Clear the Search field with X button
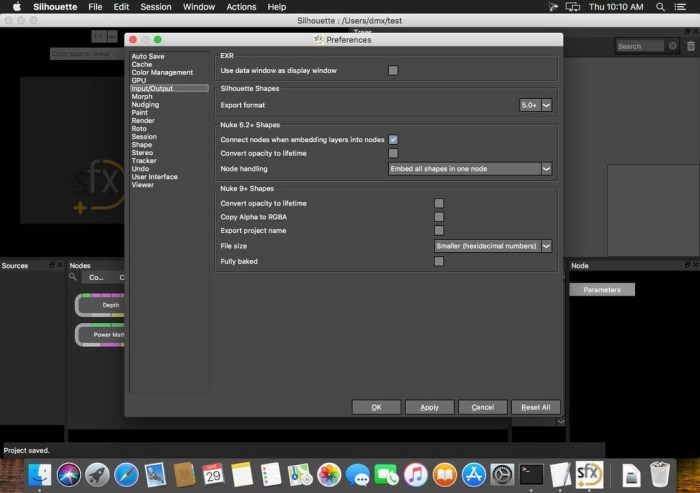Viewport: 700px width, 493px height. point(673,46)
